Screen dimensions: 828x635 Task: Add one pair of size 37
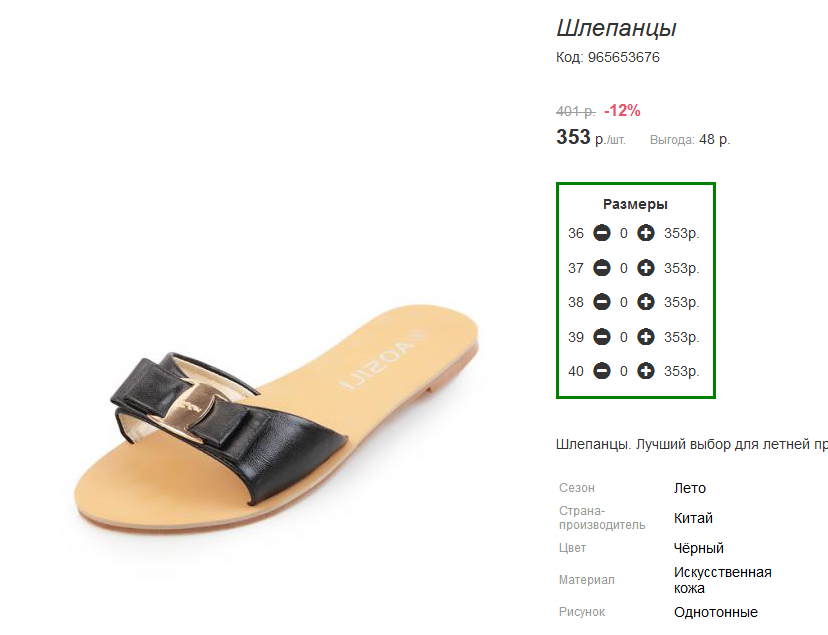(645, 268)
